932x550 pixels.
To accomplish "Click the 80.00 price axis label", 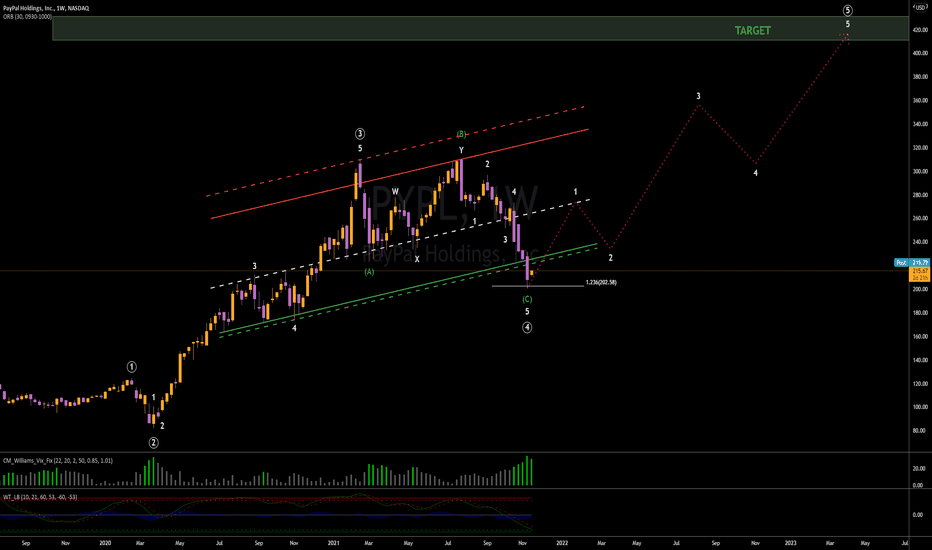I will [x=921, y=430].
